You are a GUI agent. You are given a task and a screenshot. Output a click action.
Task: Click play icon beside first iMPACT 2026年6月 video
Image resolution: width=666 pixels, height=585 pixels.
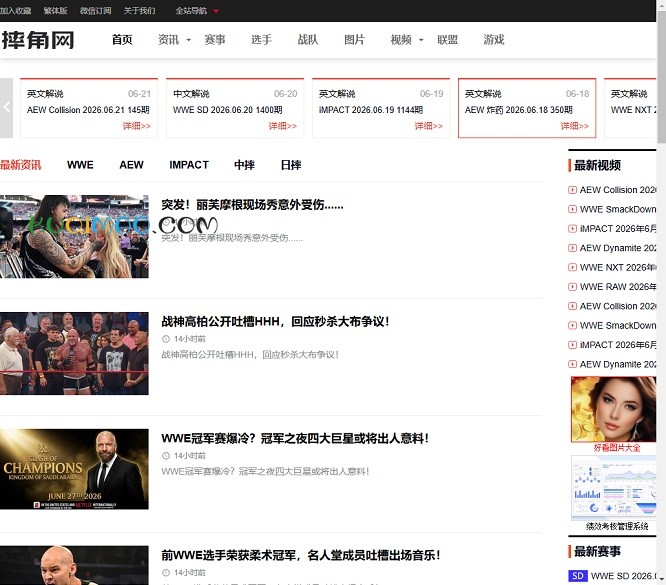click(x=573, y=229)
